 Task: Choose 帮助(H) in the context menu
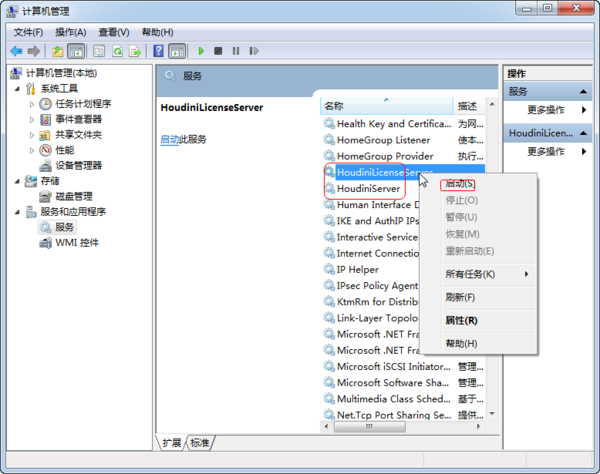coord(461,344)
